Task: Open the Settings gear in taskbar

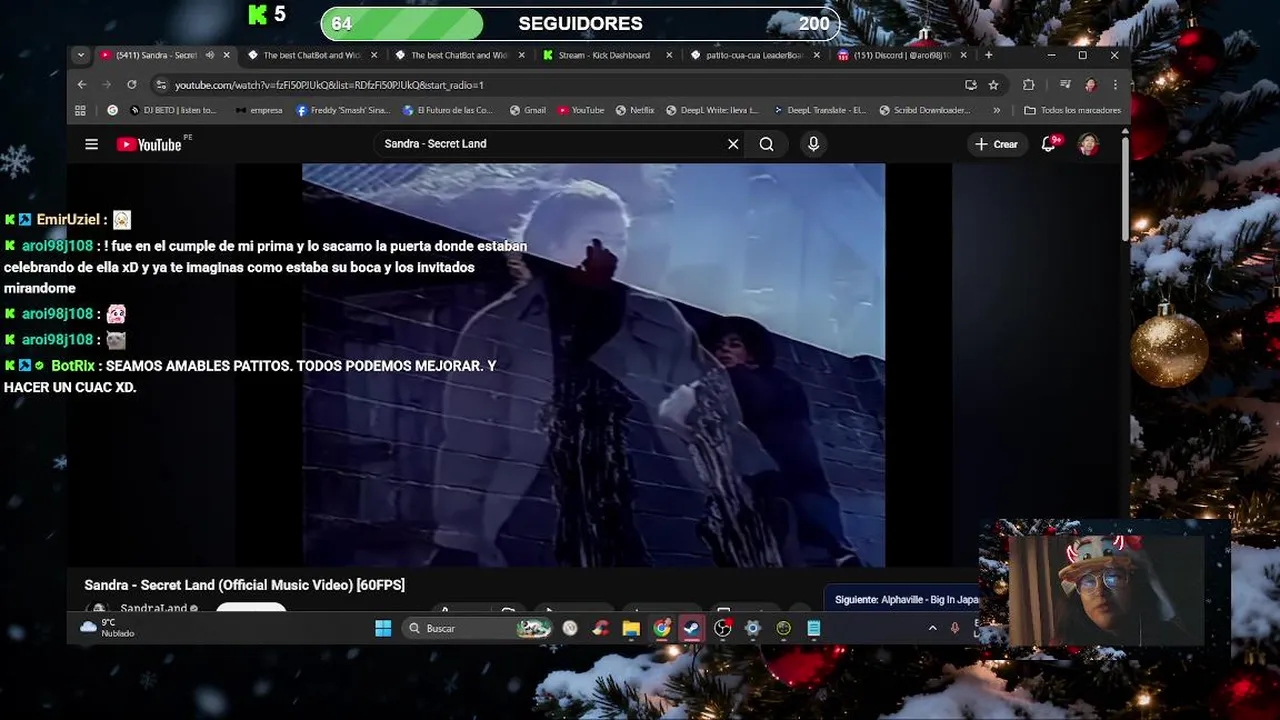Action: [753, 628]
